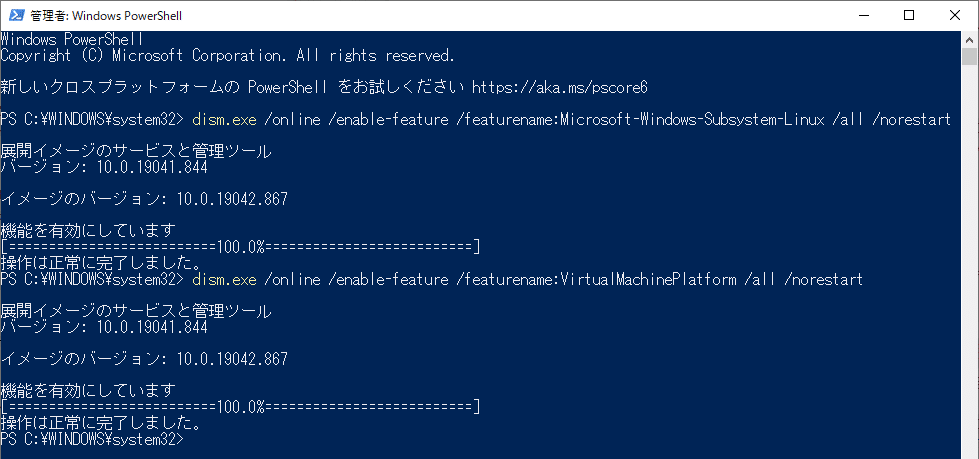This screenshot has height=459, width=979.
Task: Click the second 100.0% progress bar
Action: (240, 407)
